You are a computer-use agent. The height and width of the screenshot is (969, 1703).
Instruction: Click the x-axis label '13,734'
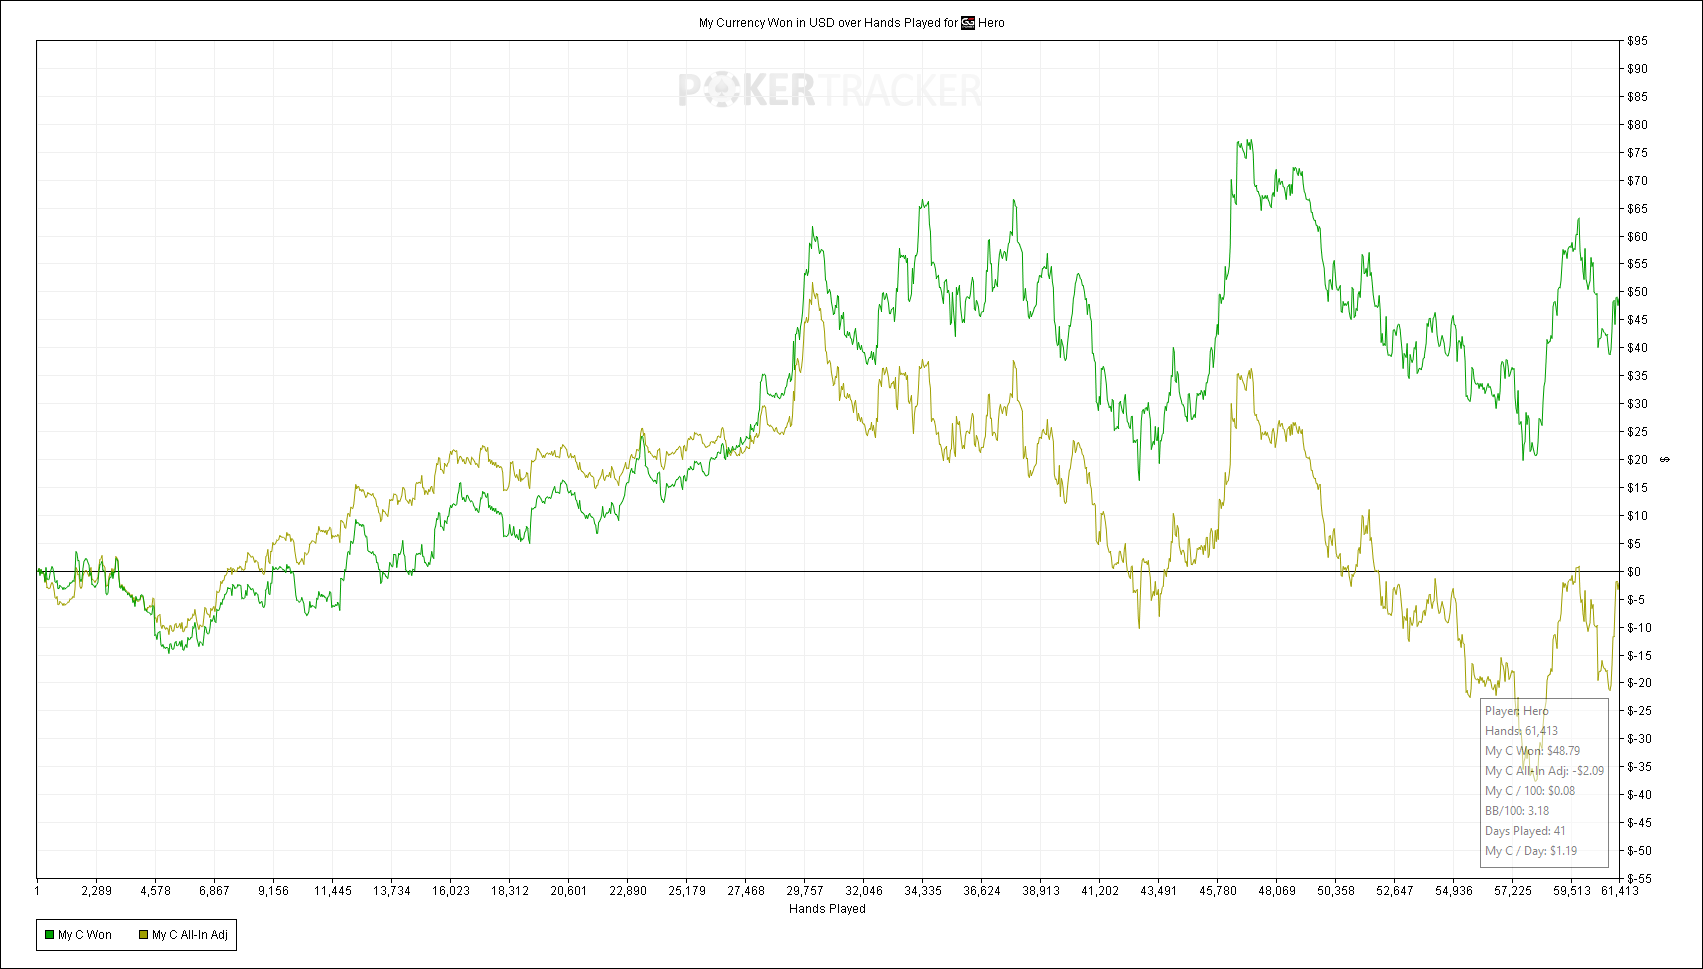coord(391,891)
